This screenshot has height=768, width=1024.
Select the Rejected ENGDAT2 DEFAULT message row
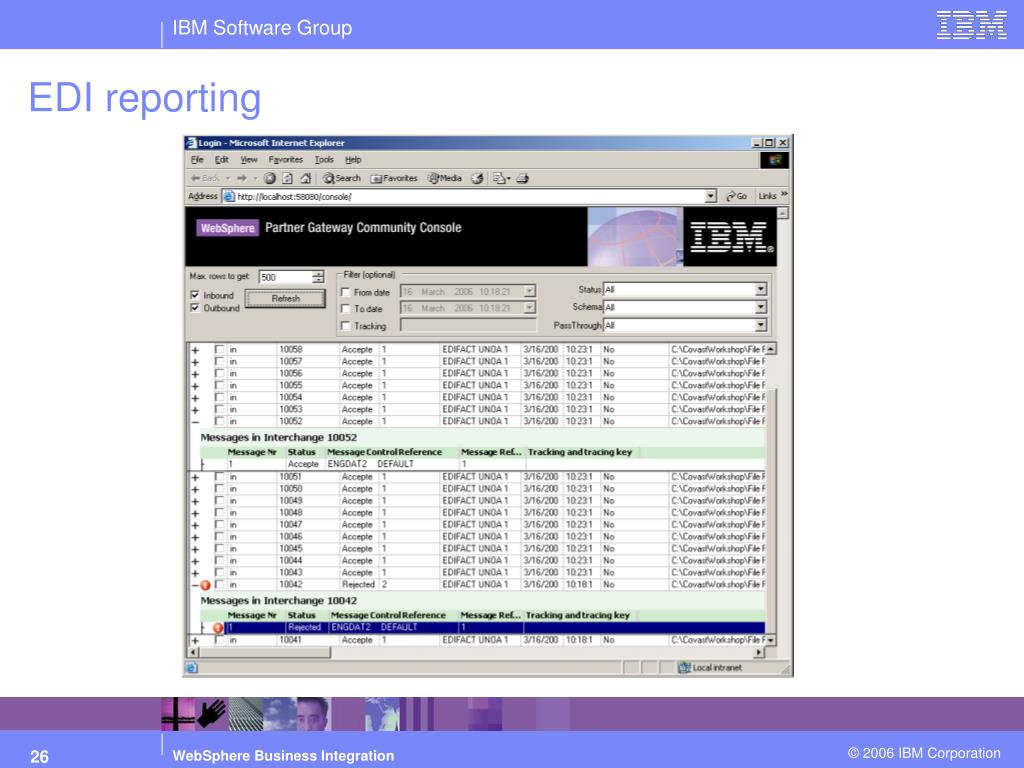tap(495, 628)
